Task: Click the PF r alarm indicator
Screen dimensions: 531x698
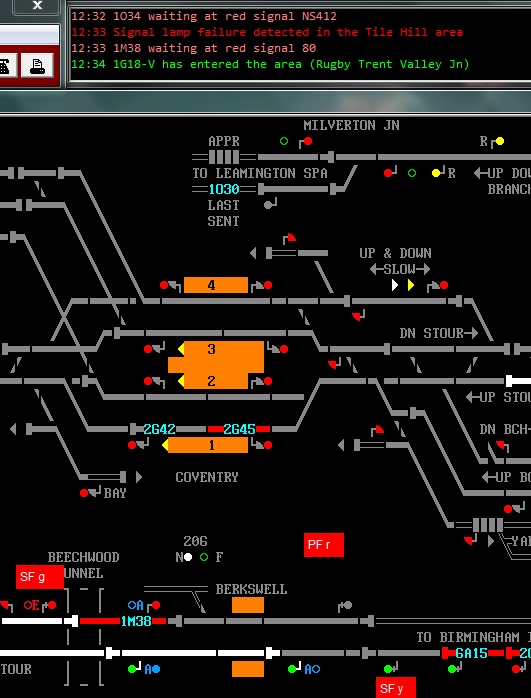Action: [324, 545]
